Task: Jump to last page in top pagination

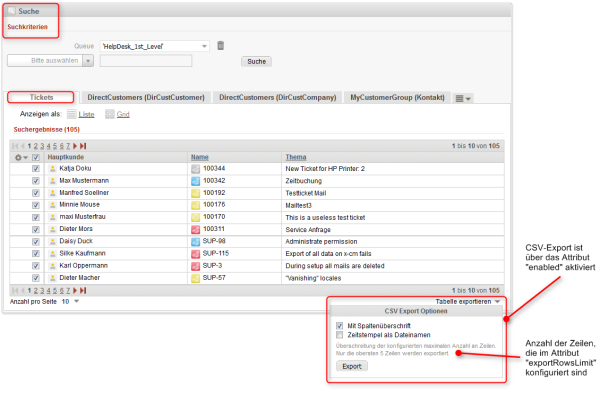Action: [83, 146]
